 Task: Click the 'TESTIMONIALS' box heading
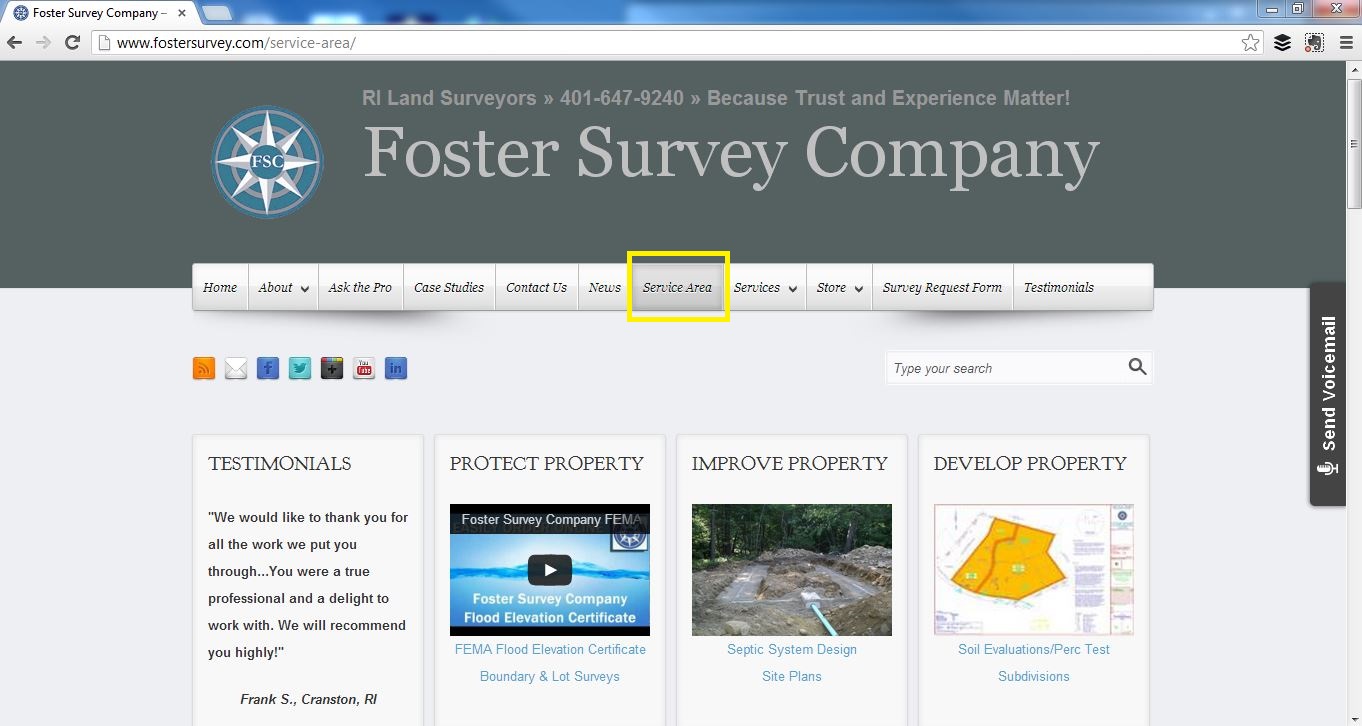[x=280, y=464]
